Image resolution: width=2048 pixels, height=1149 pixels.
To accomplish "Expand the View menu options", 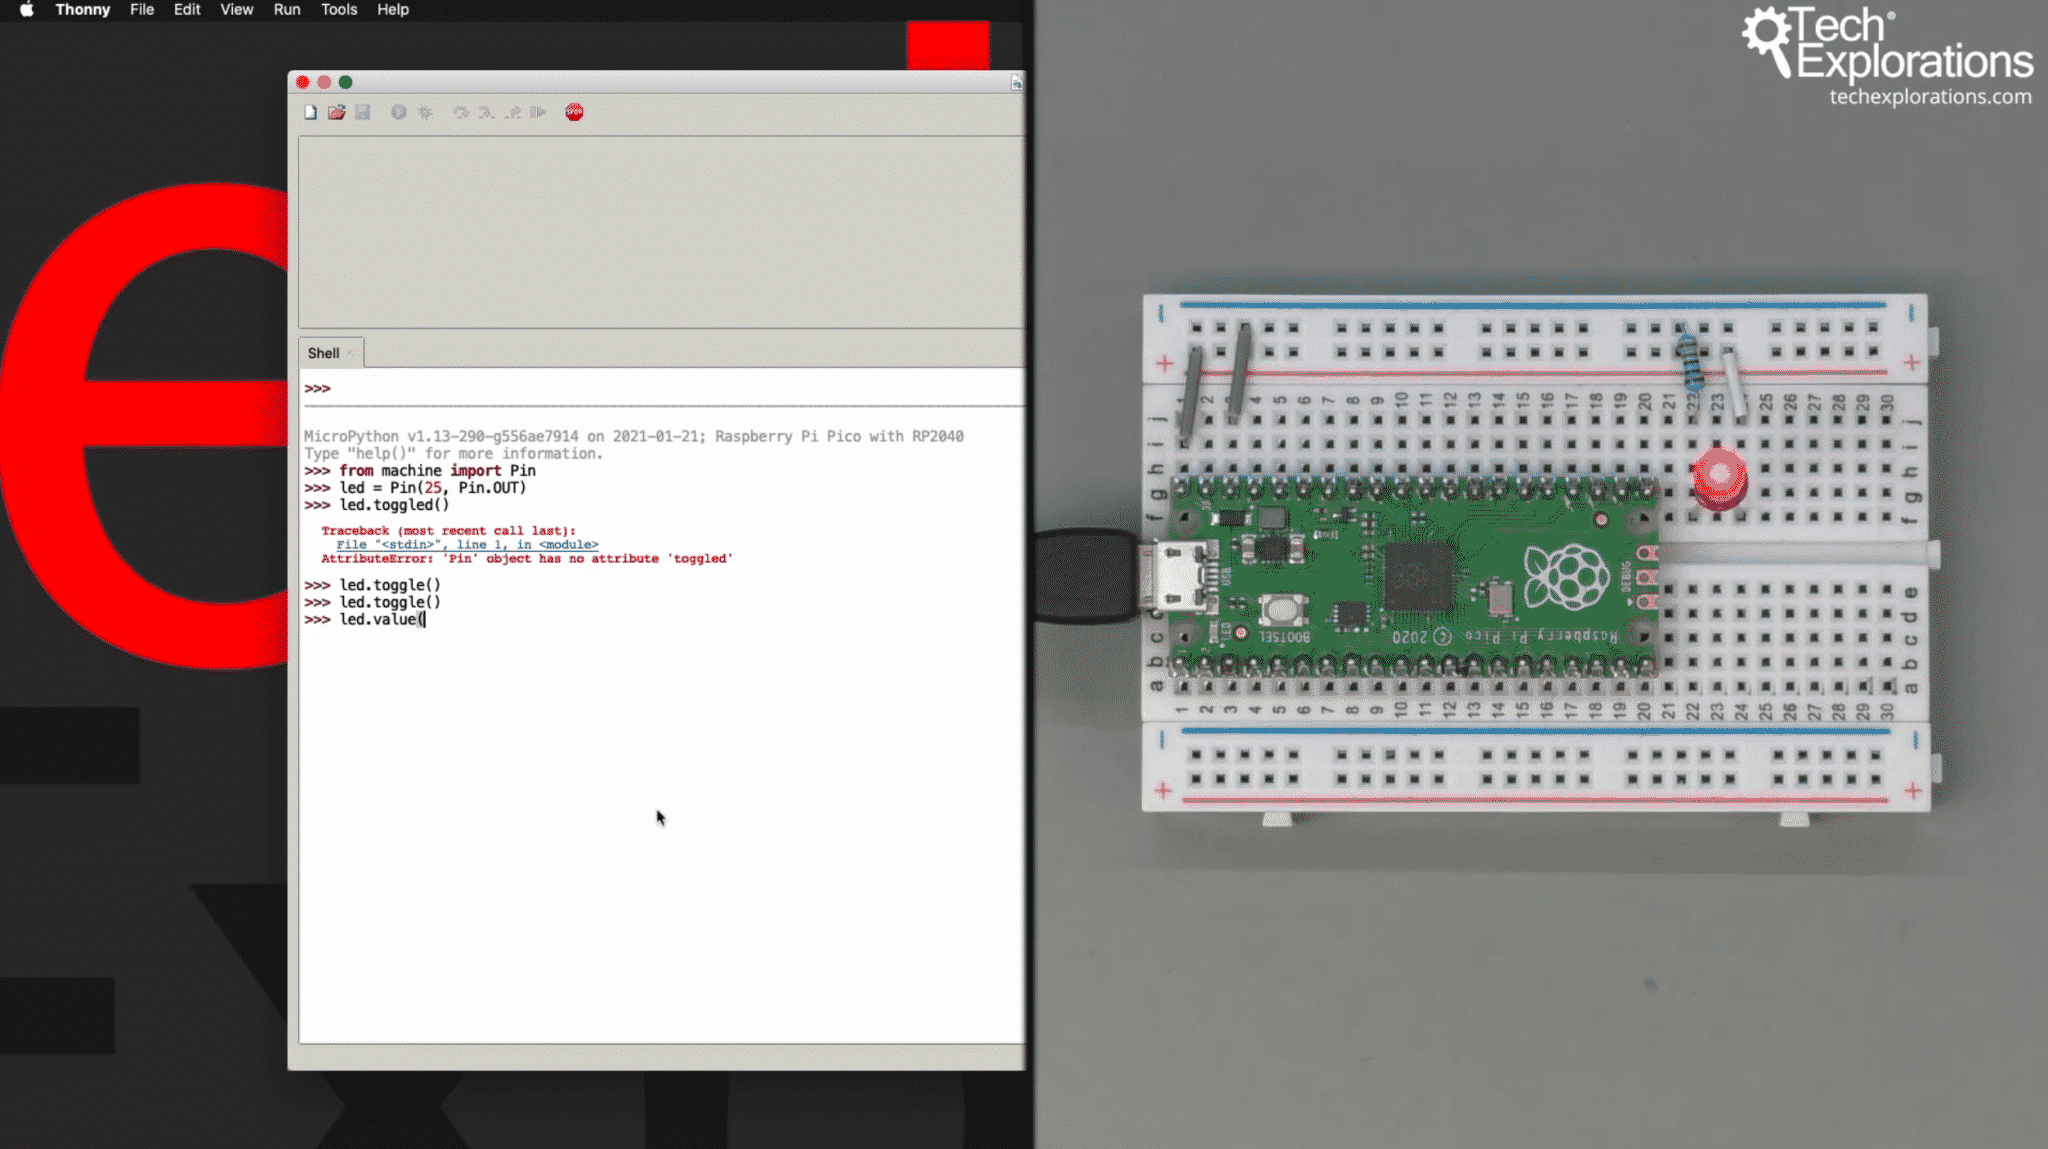I will pyautogui.click(x=236, y=10).
